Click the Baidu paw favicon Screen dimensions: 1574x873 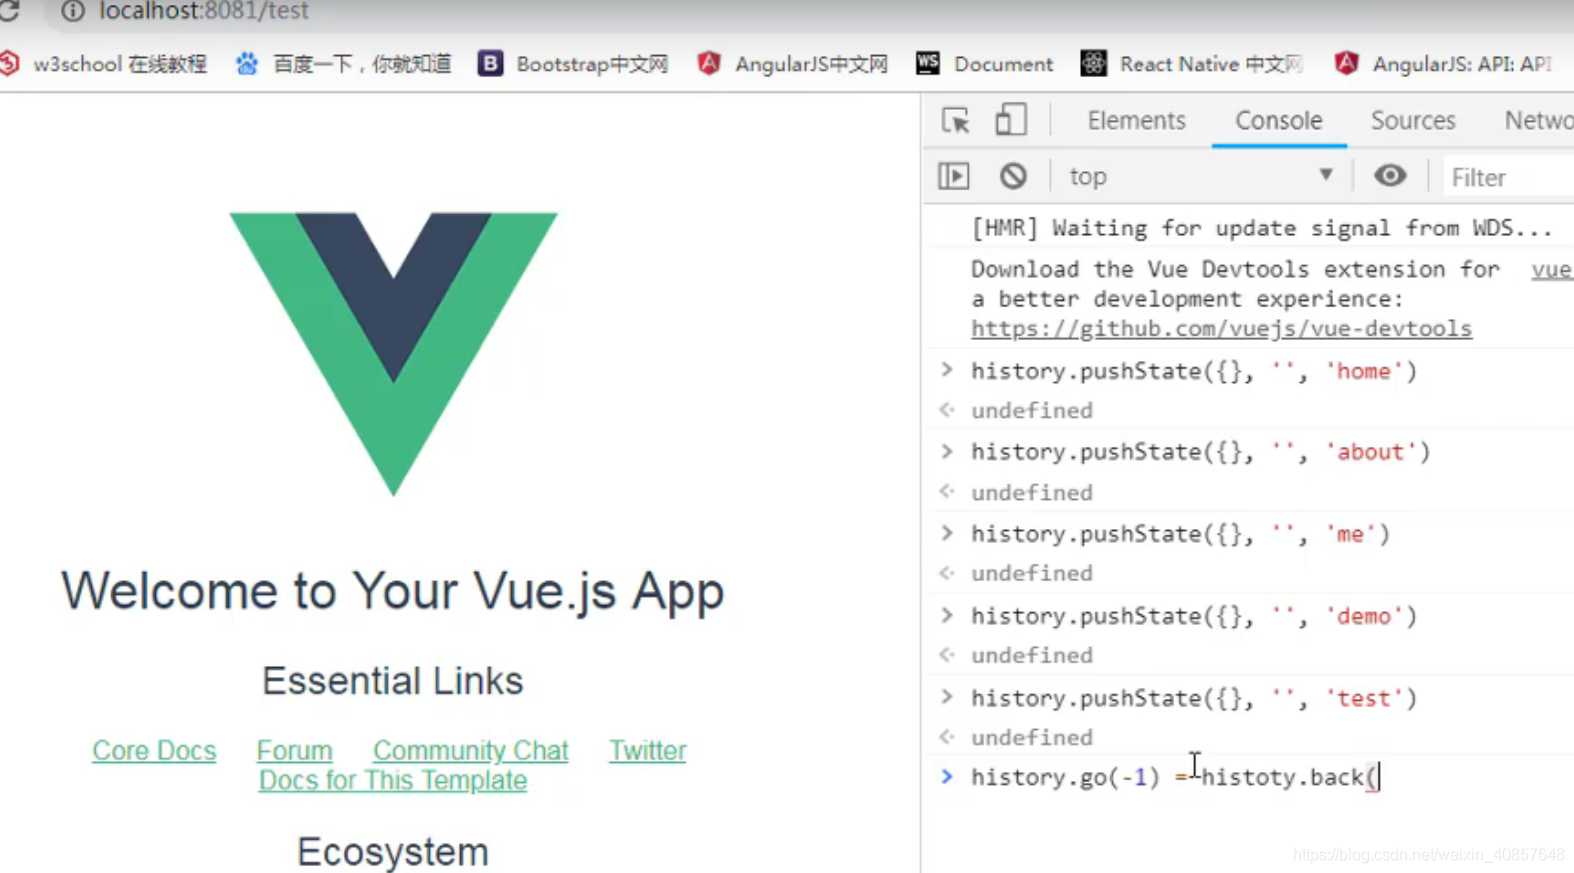[x=247, y=63]
